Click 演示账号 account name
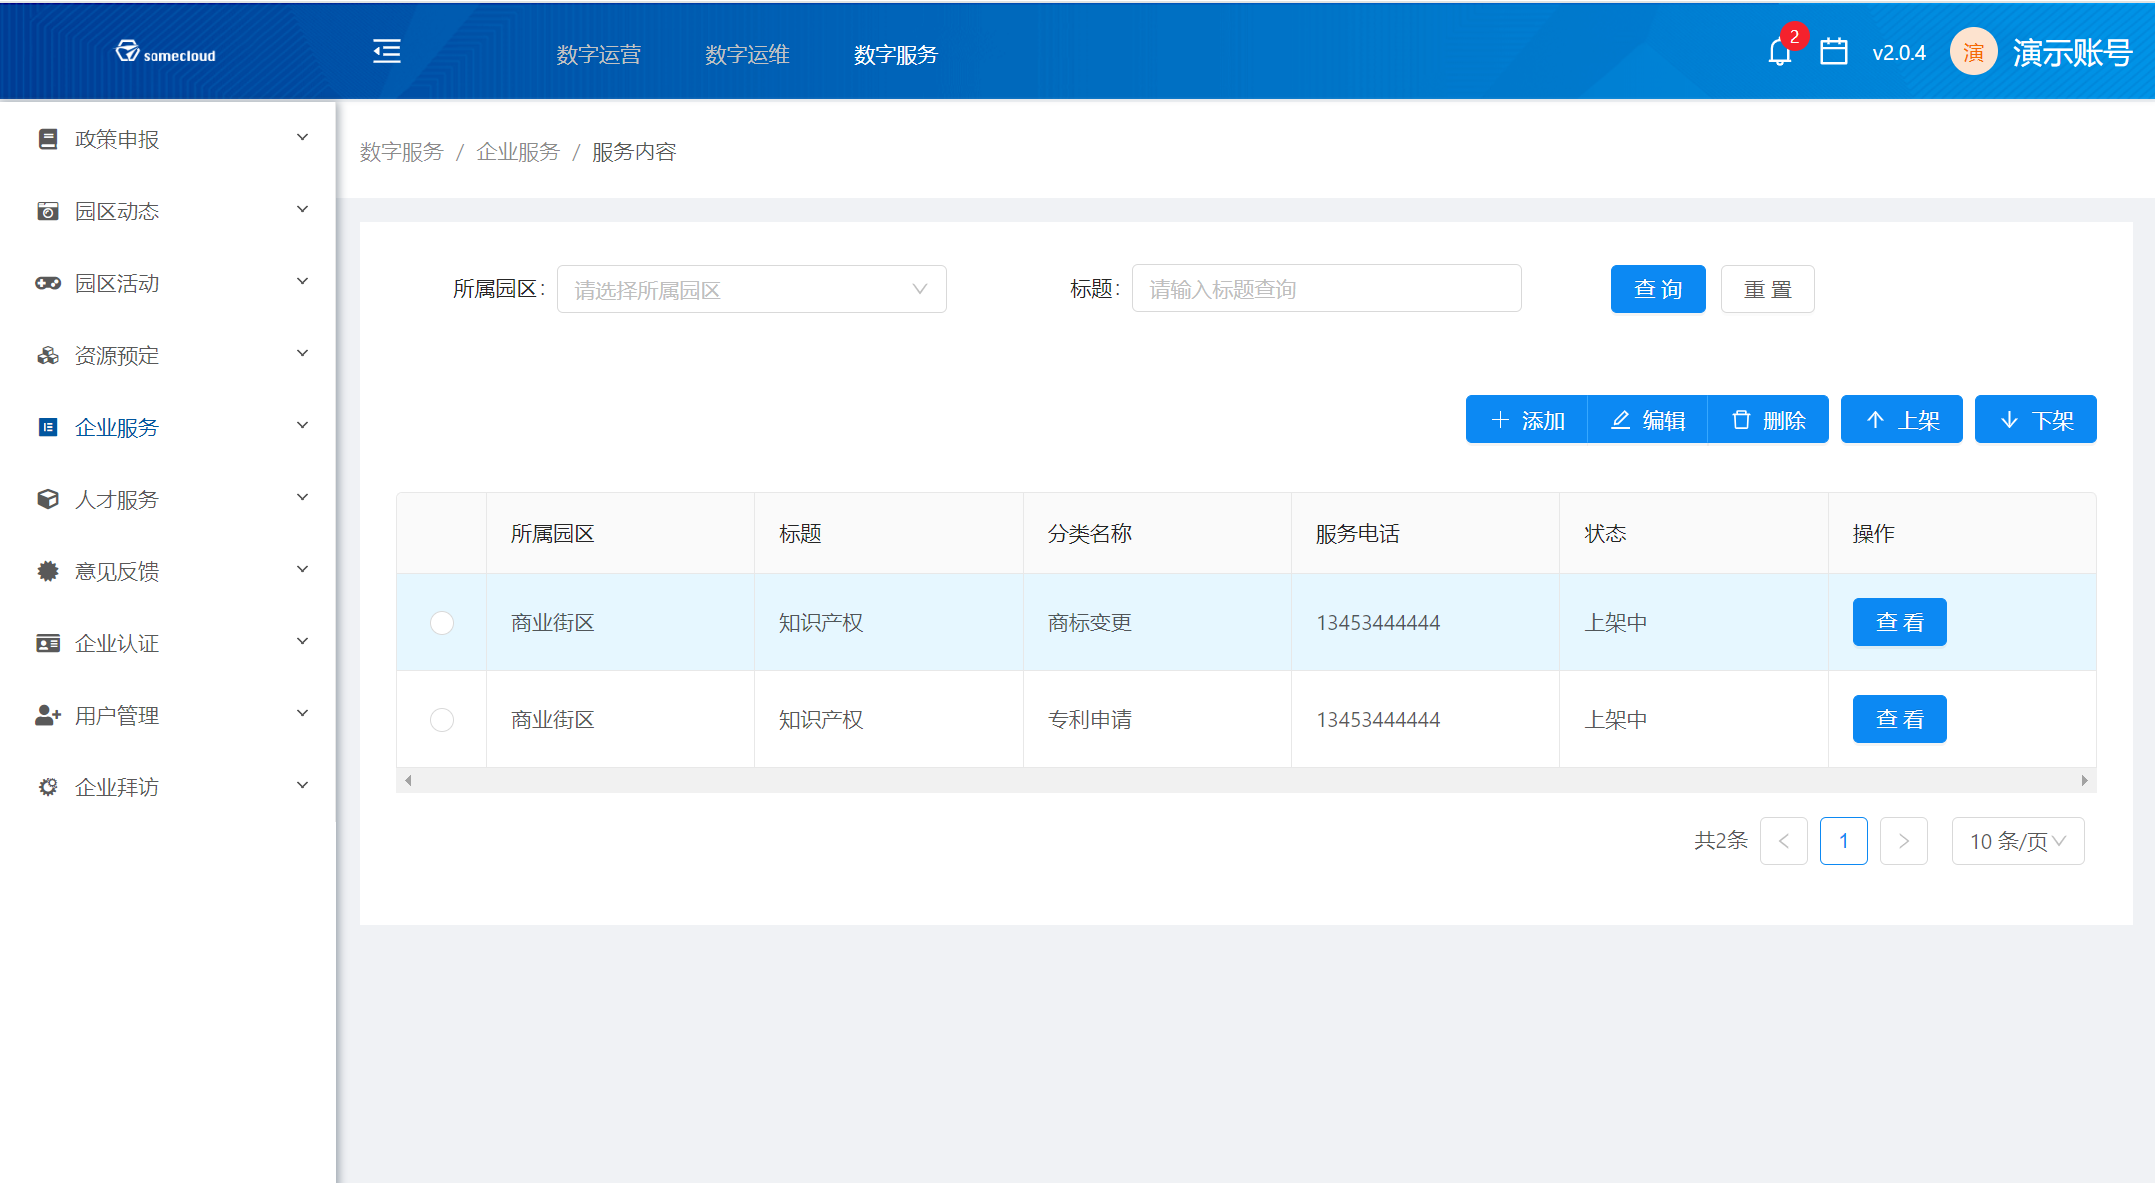This screenshot has height=1183, width=2155. click(x=2072, y=52)
